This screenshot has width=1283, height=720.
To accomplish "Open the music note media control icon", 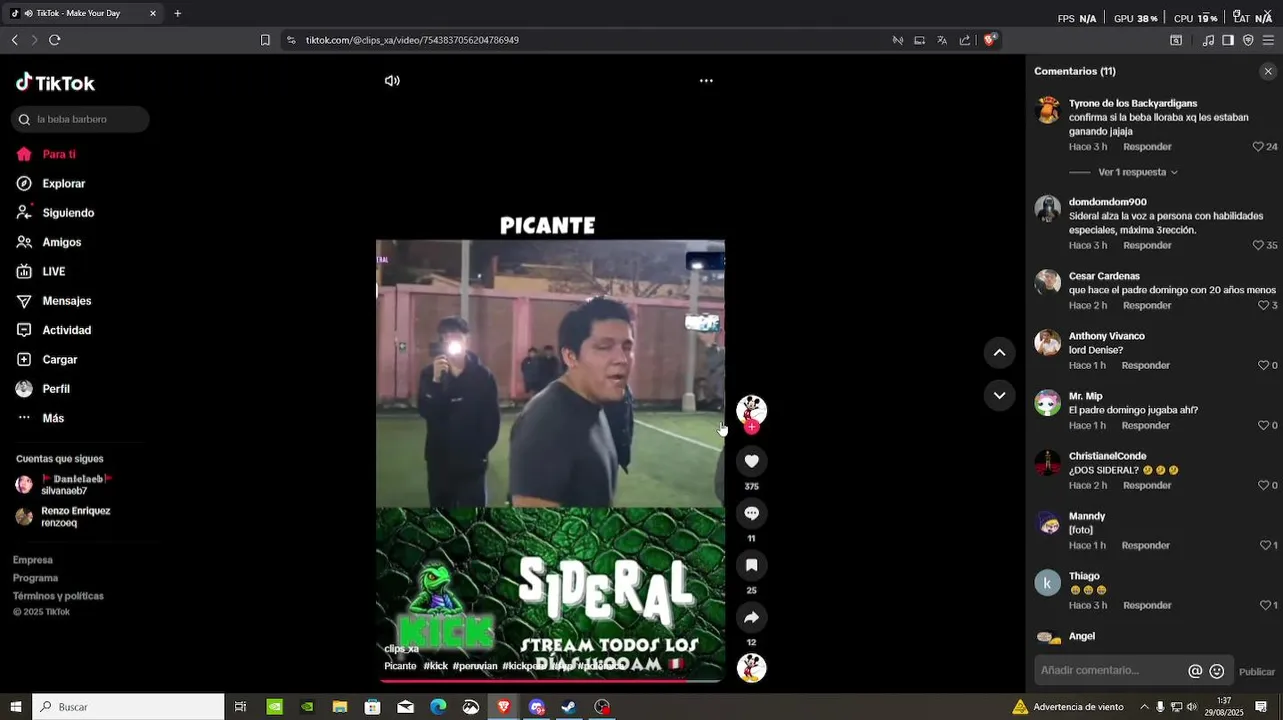I will [1208, 40].
